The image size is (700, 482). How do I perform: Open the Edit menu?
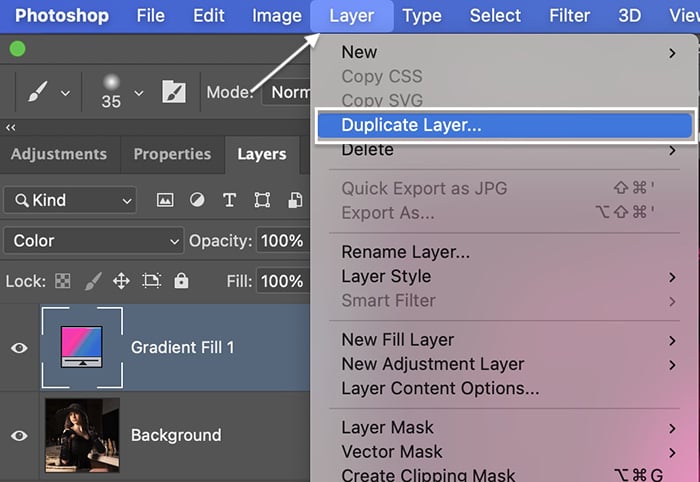pyautogui.click(x=208, y=16)
